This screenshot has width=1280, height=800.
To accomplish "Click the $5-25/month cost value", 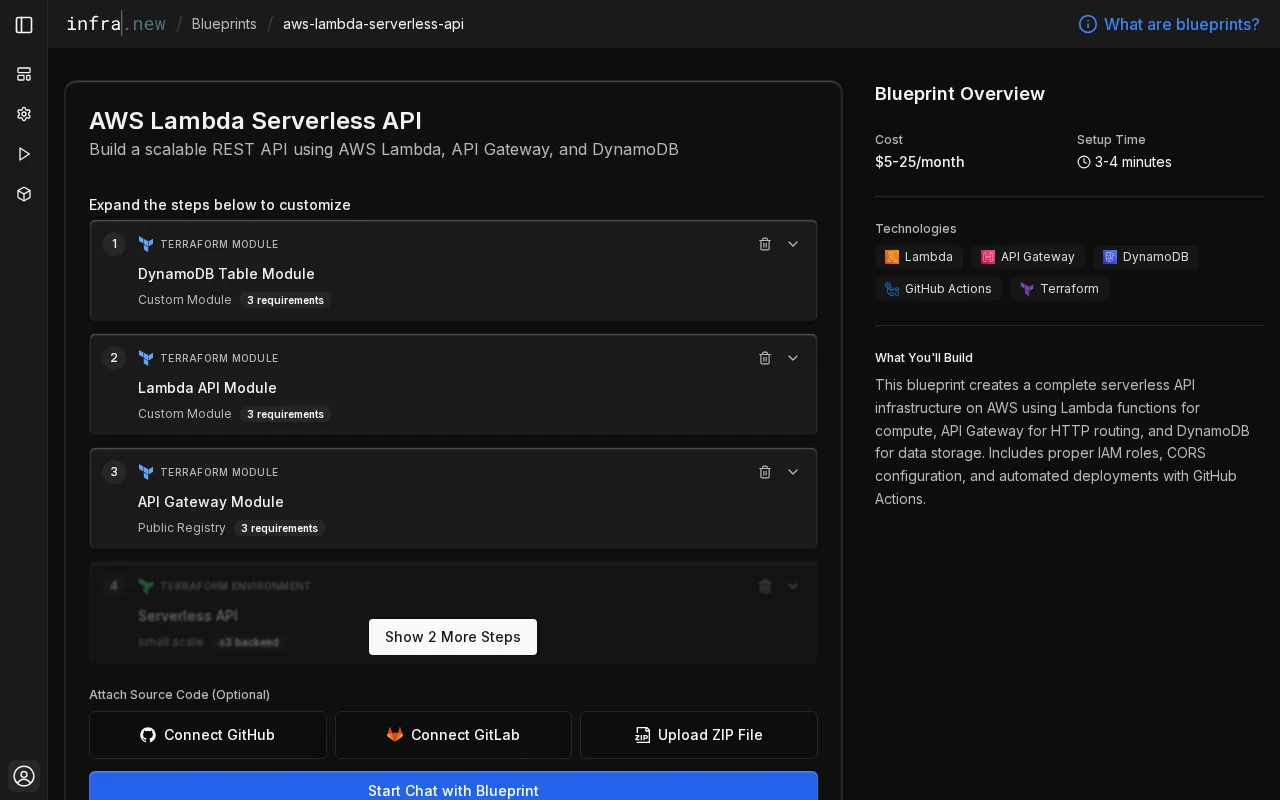I will point(920,162).
